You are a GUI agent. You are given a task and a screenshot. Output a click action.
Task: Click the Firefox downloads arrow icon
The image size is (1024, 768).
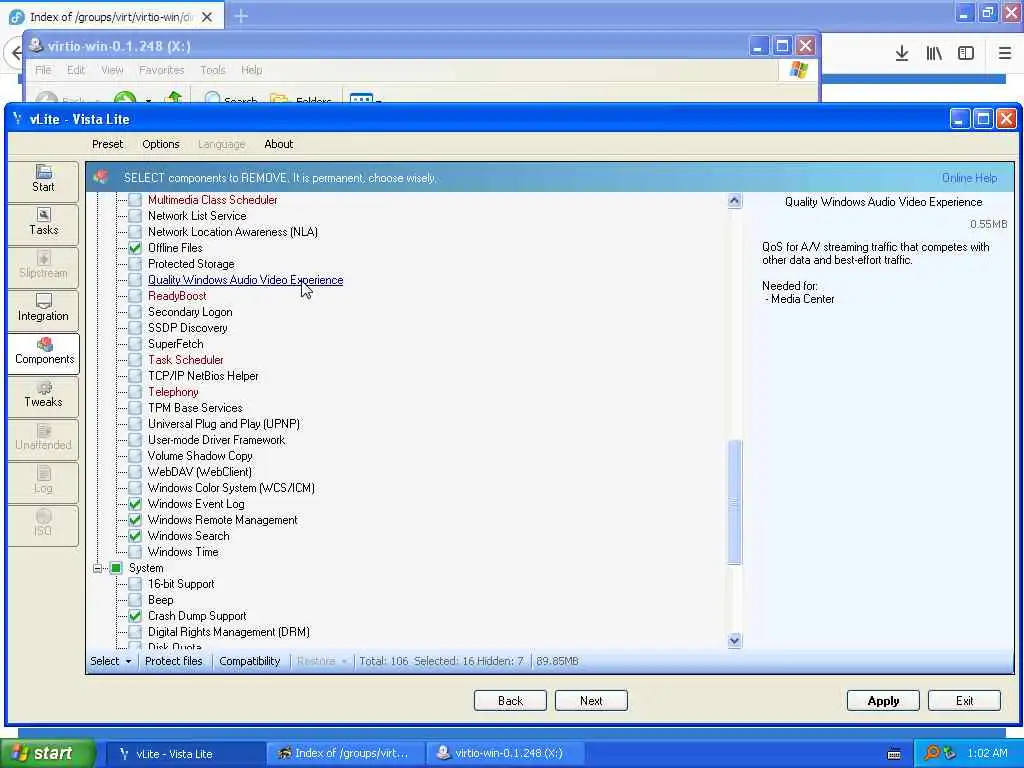tap(901, 53)
